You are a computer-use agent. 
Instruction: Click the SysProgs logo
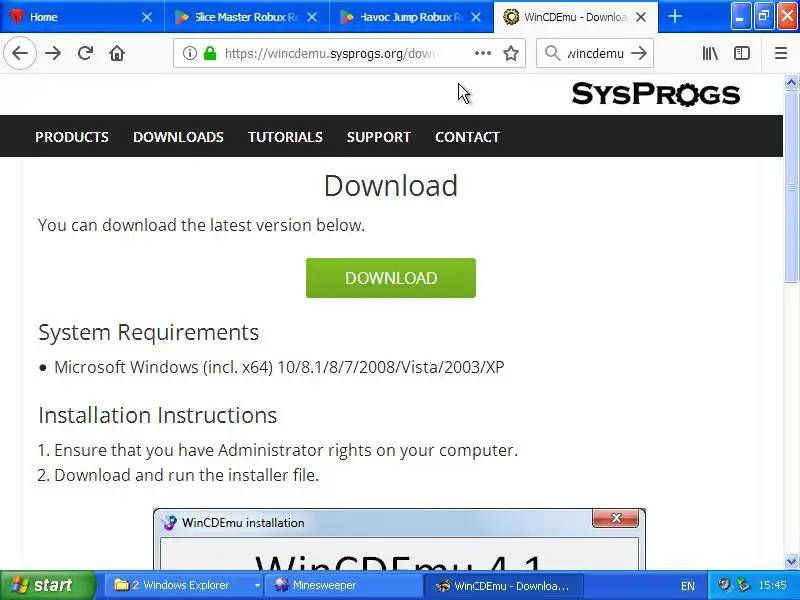(656, 94)
